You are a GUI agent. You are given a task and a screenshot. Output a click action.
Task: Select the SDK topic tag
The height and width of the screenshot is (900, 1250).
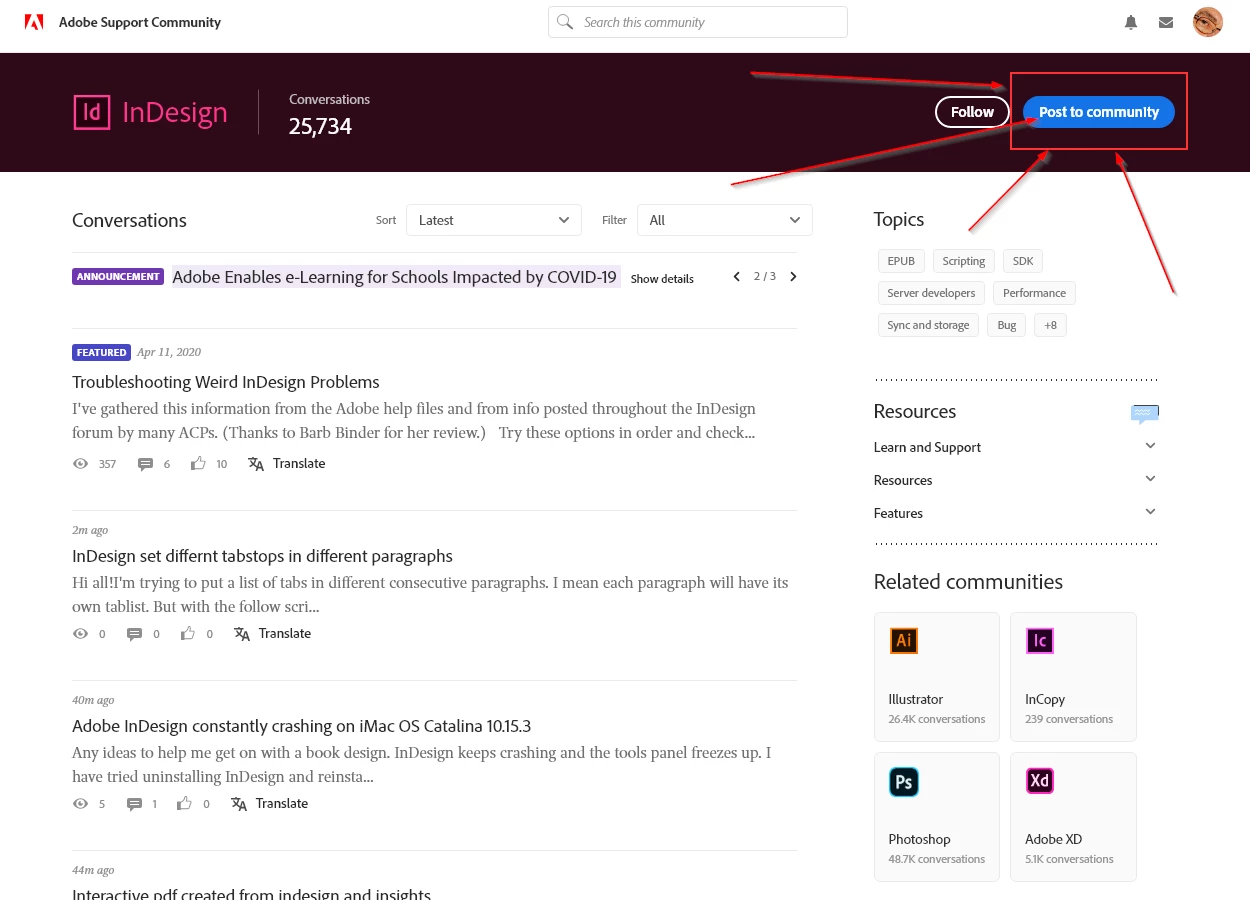pos(1023,261)
